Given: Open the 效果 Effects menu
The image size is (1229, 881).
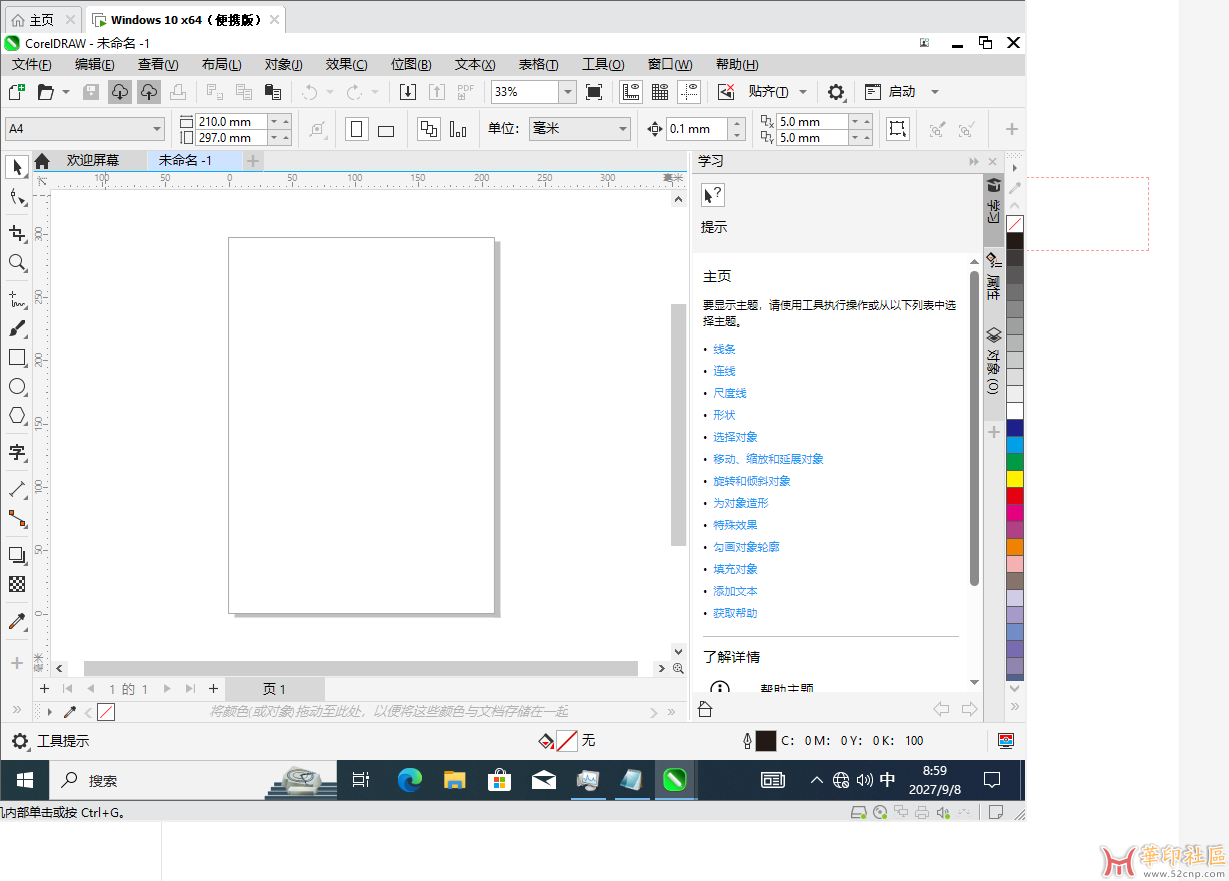Looking at the screenshot, I should pyautogui.click(x=346, y=64).
